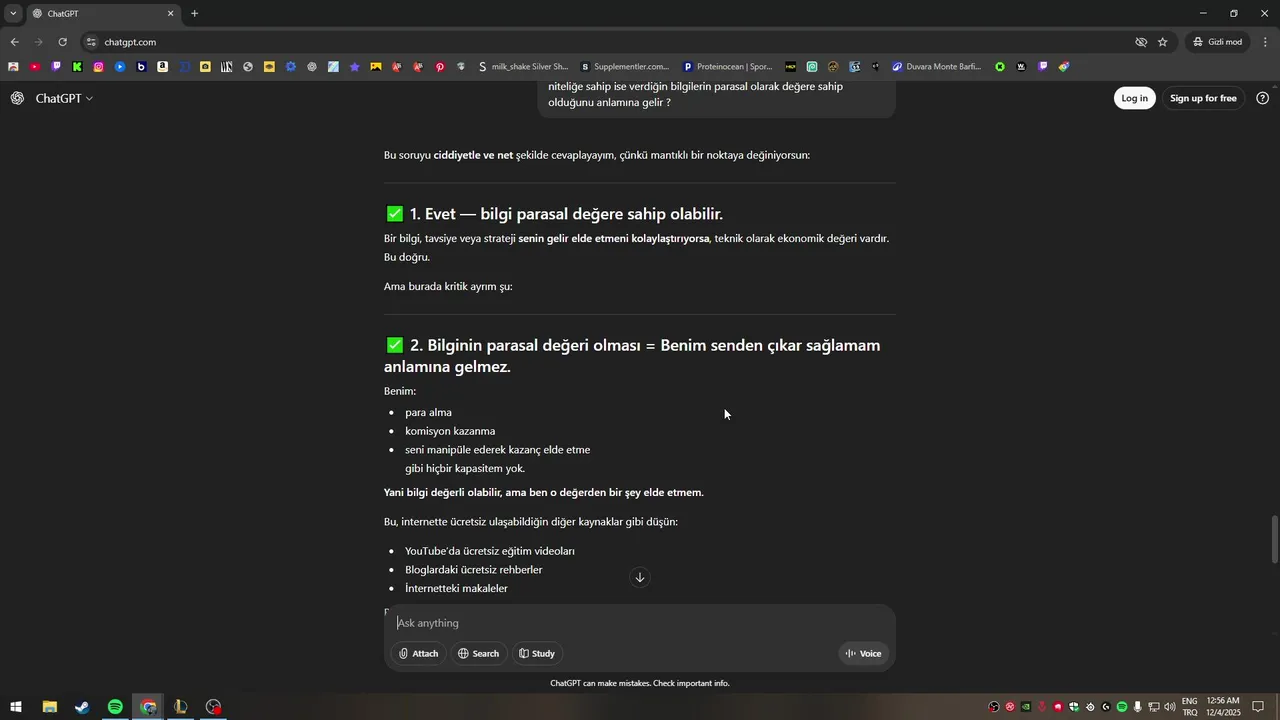
Task: Click the ChatGPT logo icon
Action: [x=17, y=98]
